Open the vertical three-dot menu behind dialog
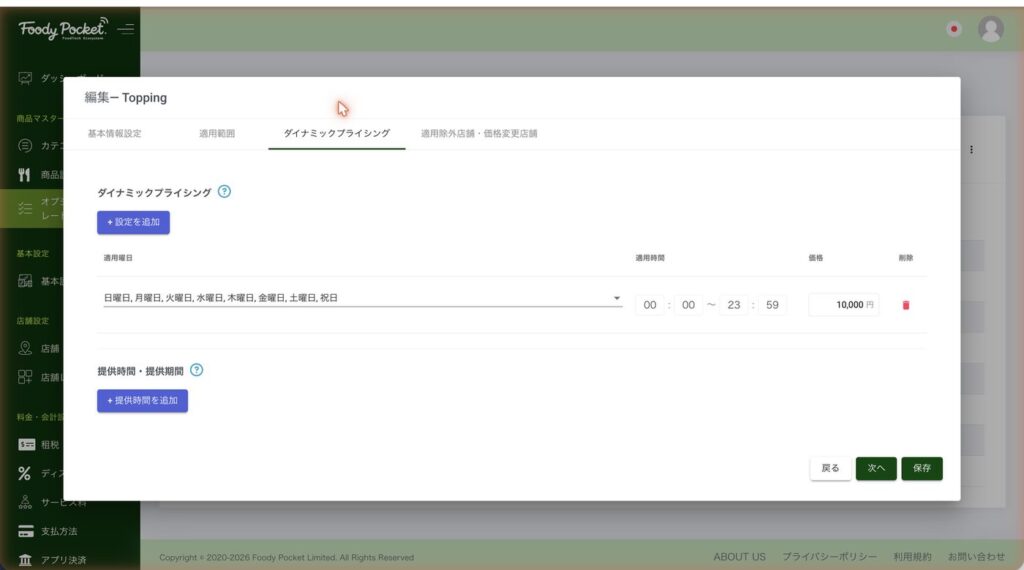Image resolution: width=1024 pixels, height=570 pixels. [x=971, y=150]
